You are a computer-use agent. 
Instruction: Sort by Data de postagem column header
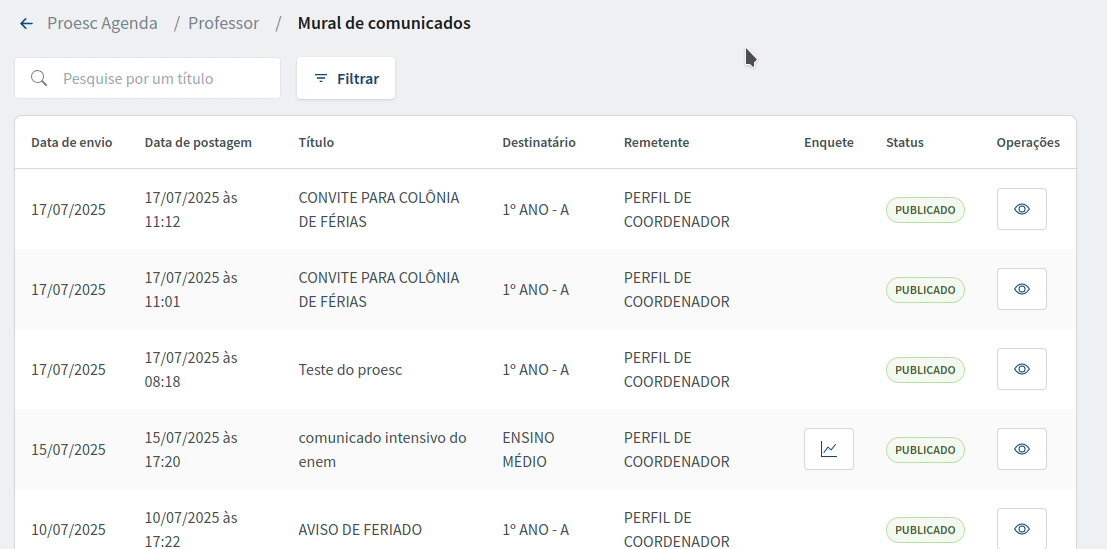(198, 143)
